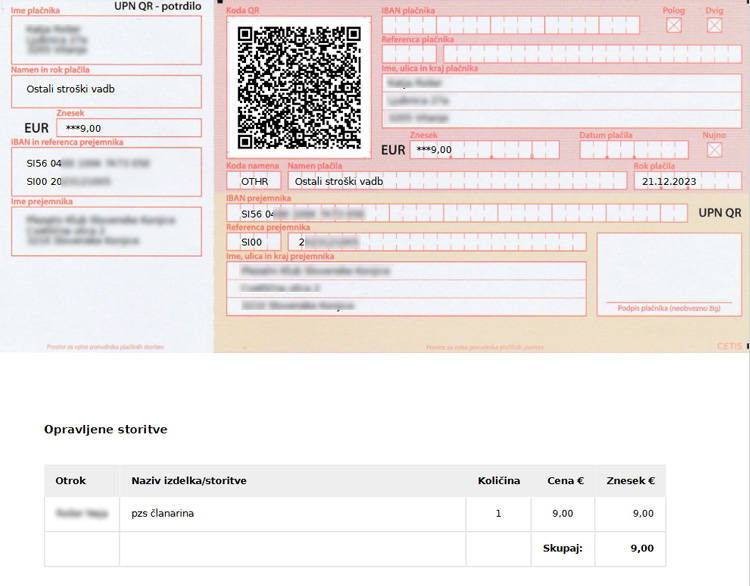
Task: Enable the Nujno checkbox
Action: point(714,149)
